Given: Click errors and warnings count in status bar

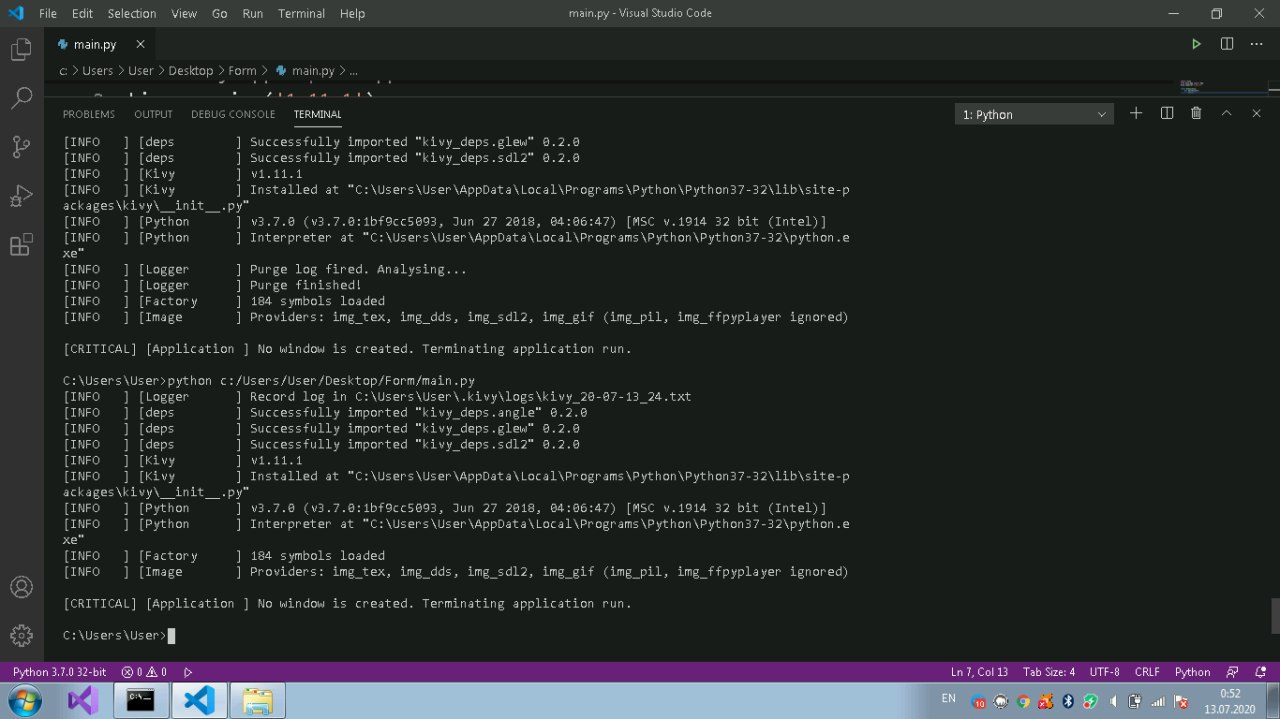Looking at the screenshot, I should pyautogui.click(x=144, y=672).
